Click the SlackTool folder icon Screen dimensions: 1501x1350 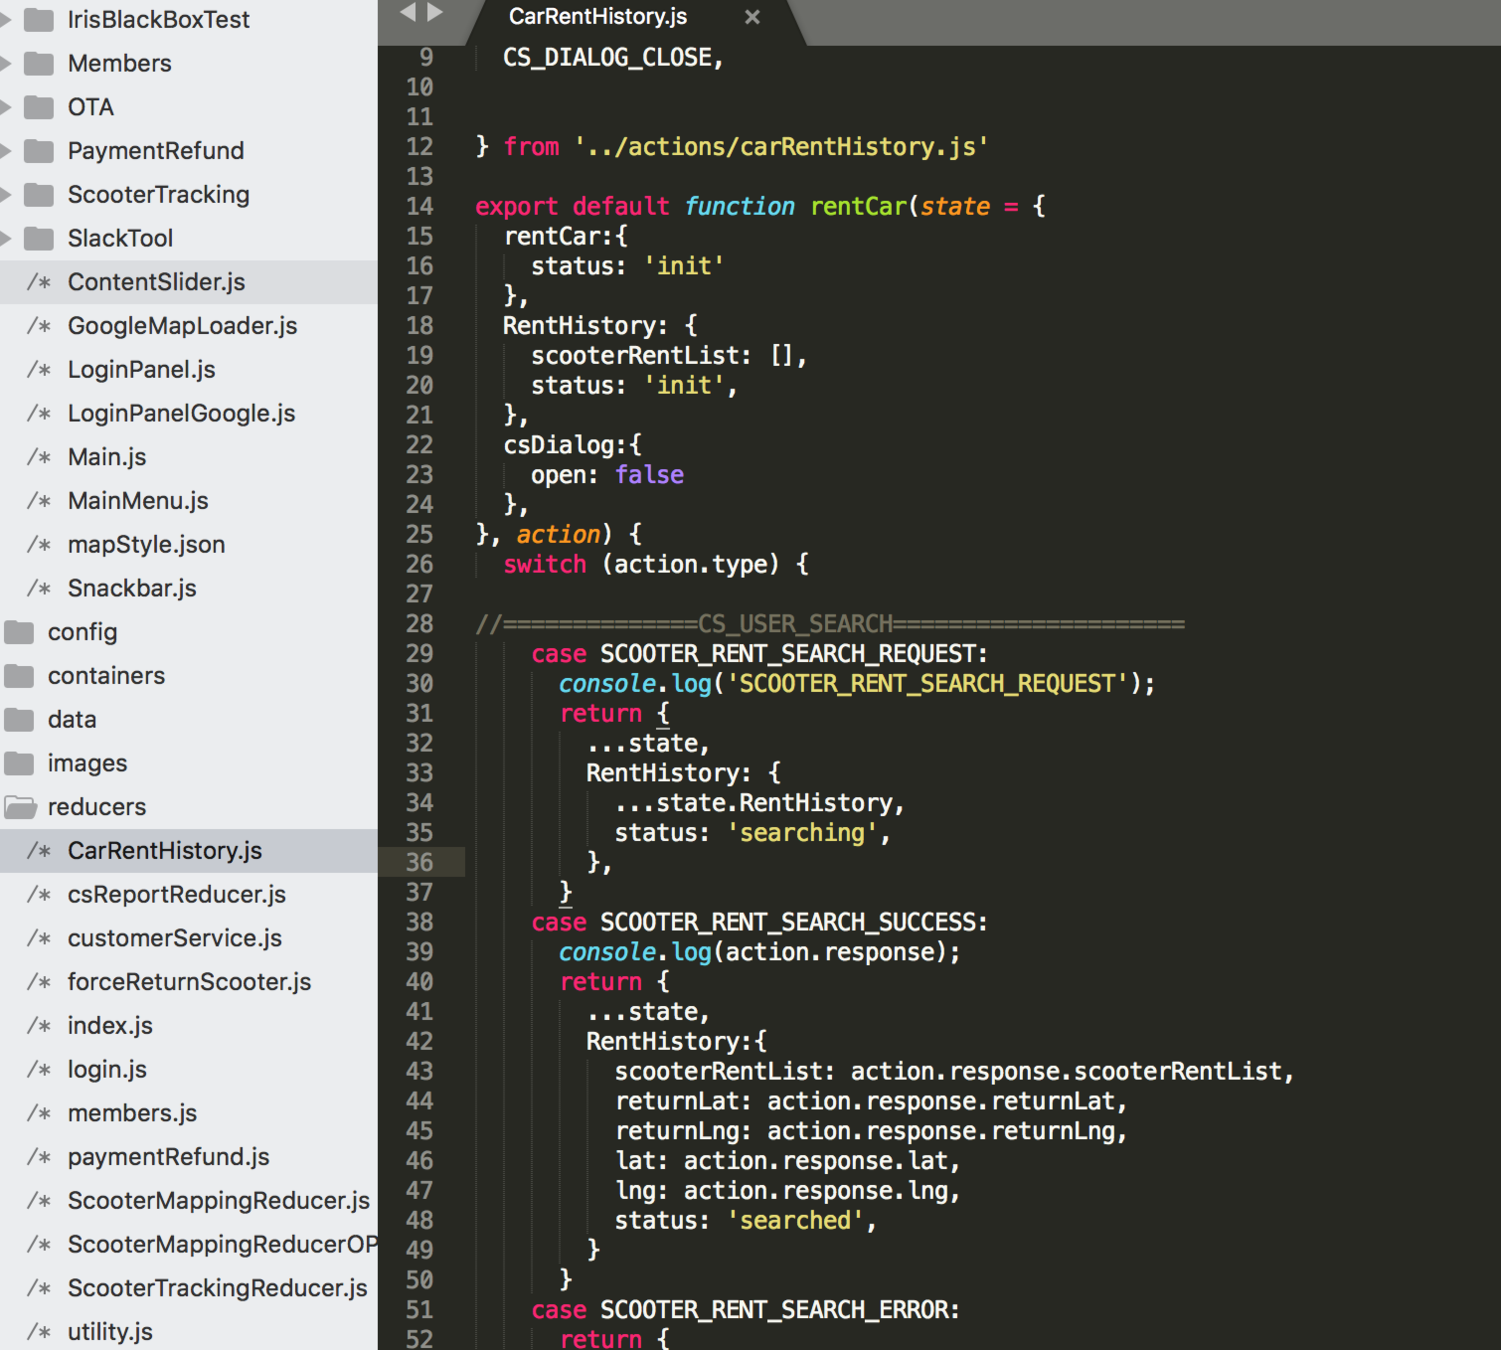point(39,238)
